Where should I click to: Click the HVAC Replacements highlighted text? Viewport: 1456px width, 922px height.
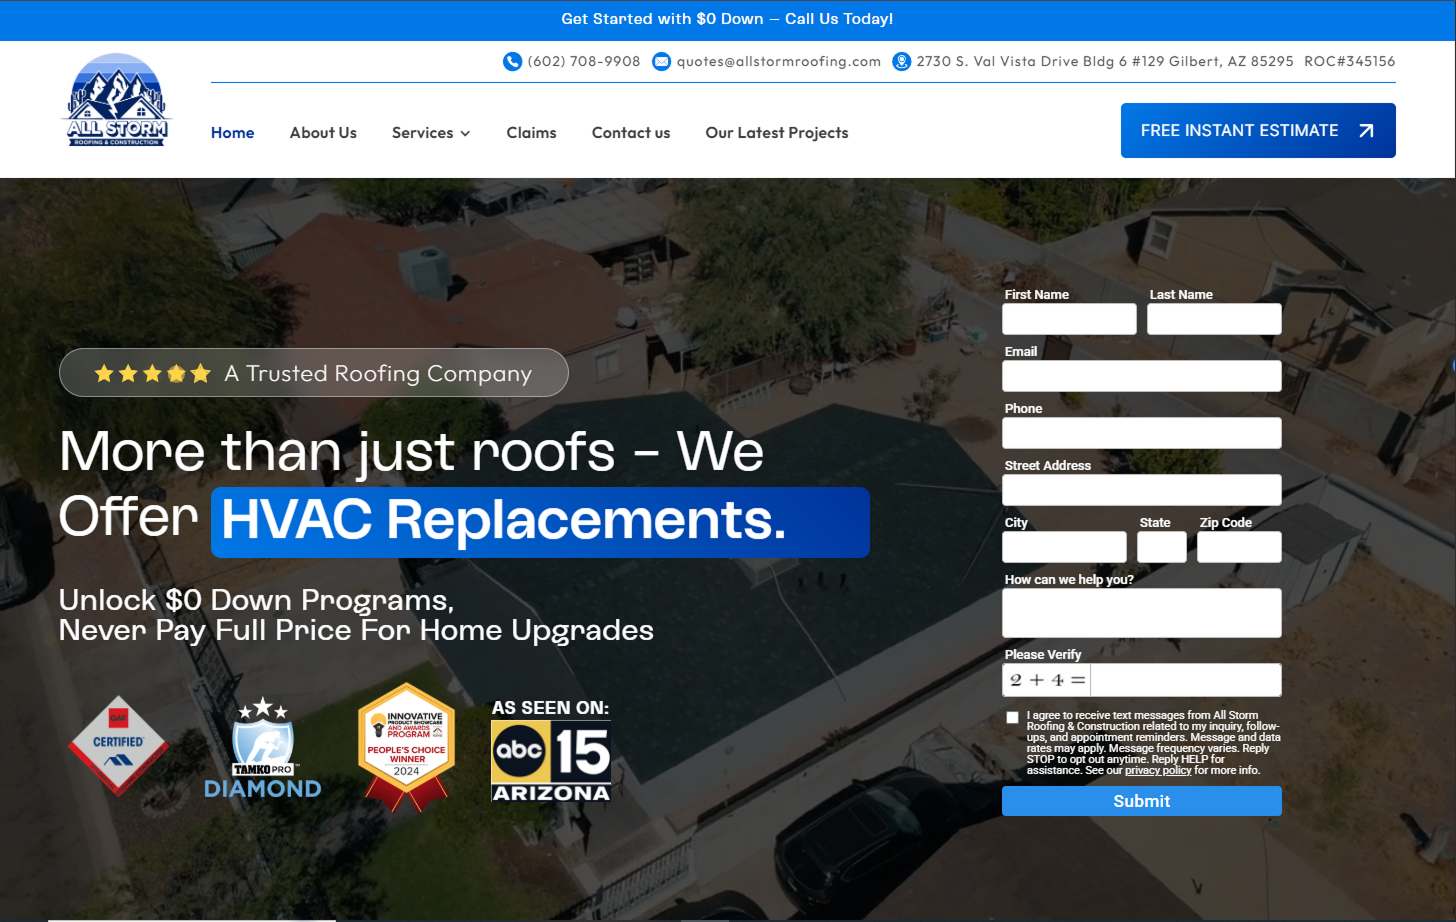point(540,522)
